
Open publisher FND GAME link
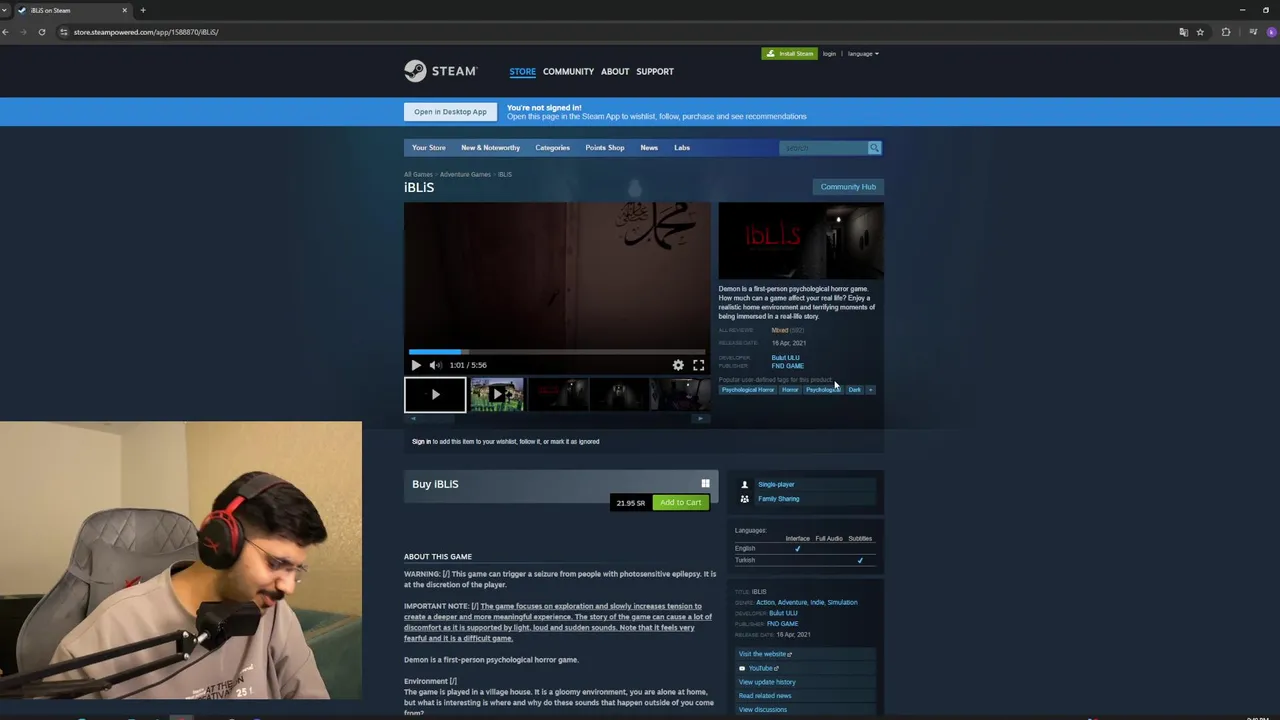787,366
